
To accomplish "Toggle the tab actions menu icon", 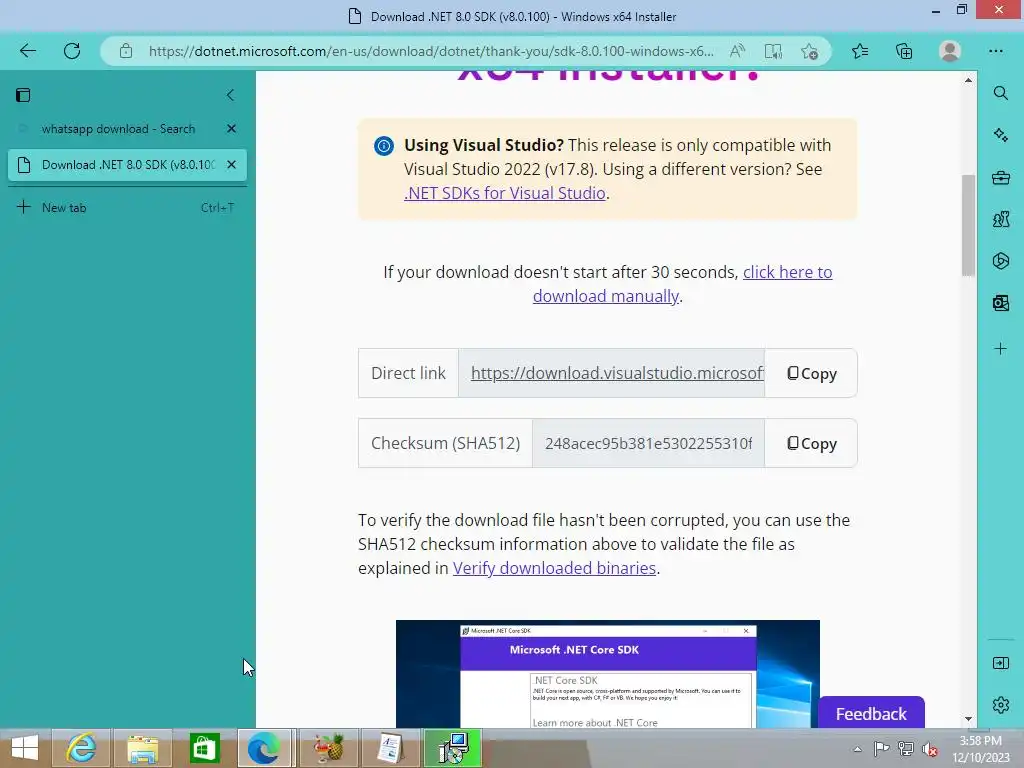I will point(23,95).
